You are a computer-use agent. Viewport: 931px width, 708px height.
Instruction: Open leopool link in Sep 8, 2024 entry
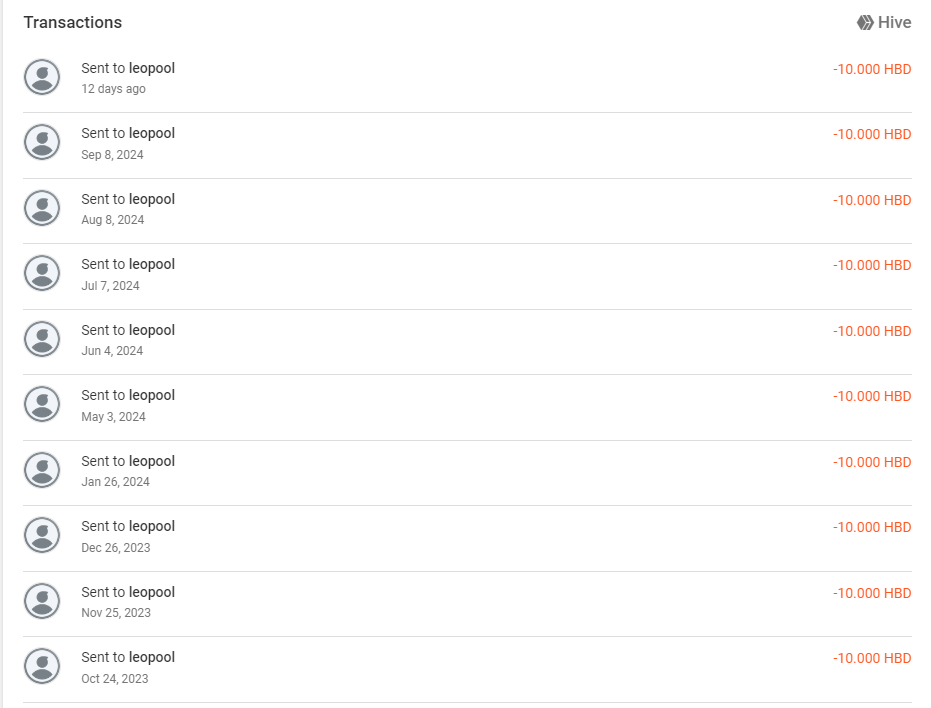152,134
